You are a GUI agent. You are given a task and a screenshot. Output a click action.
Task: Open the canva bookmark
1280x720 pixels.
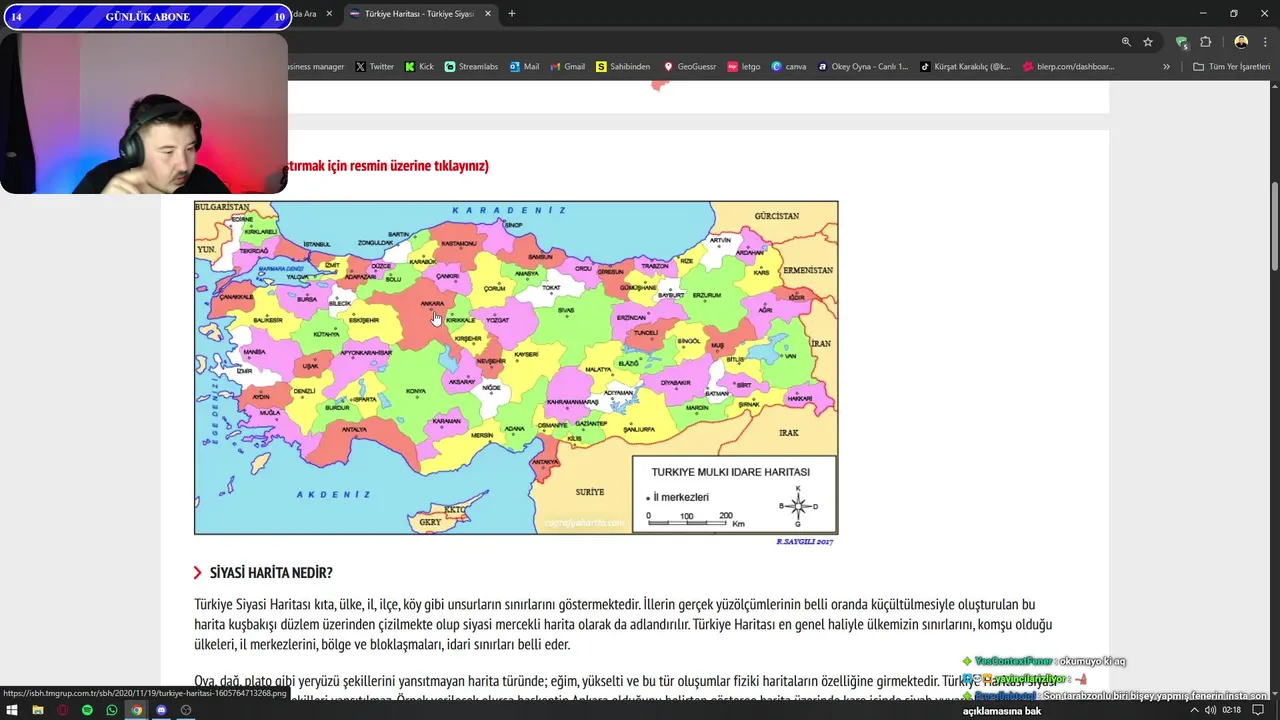[789, 67]
